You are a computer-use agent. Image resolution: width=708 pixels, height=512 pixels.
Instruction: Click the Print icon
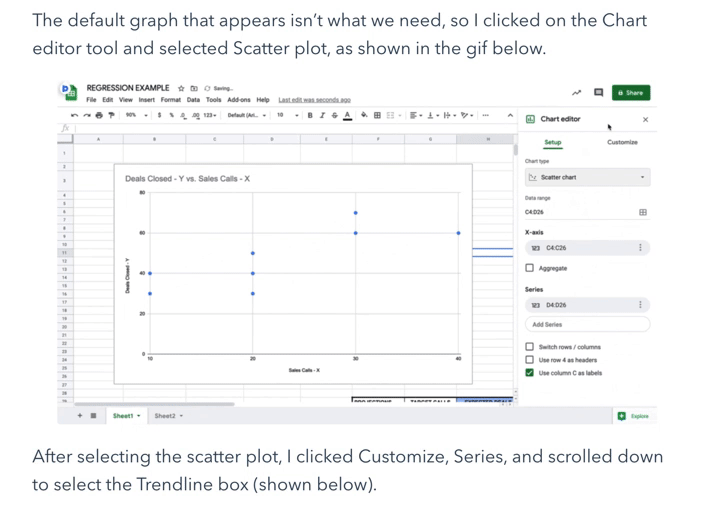99,116
